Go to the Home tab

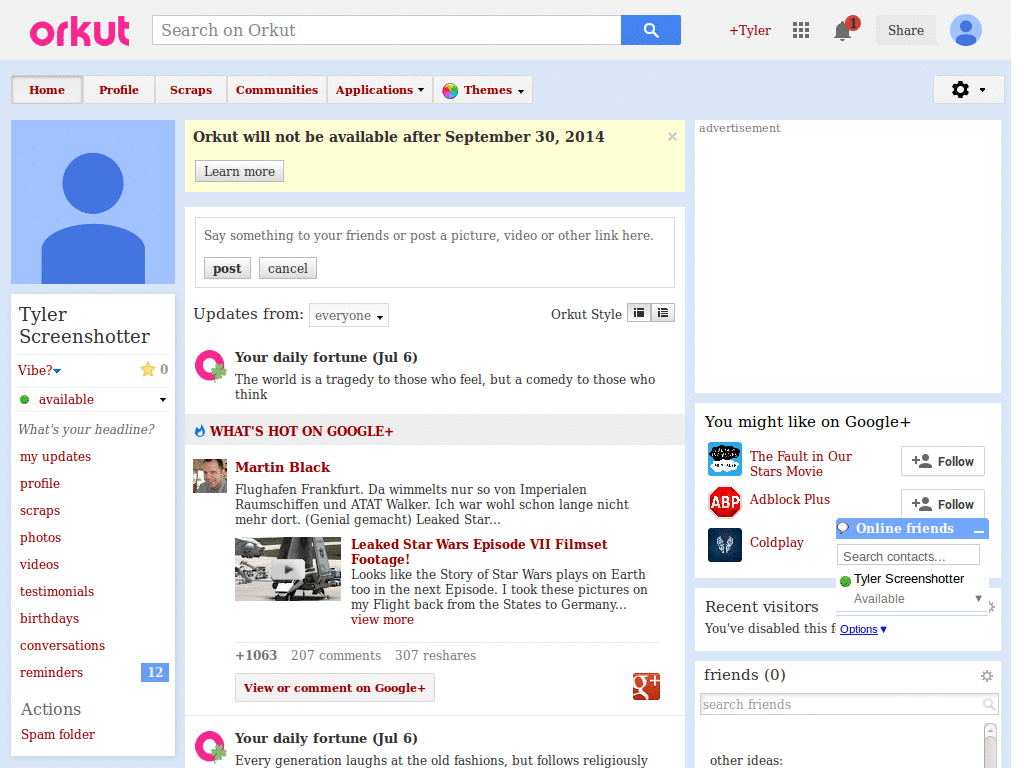(47, 90)
